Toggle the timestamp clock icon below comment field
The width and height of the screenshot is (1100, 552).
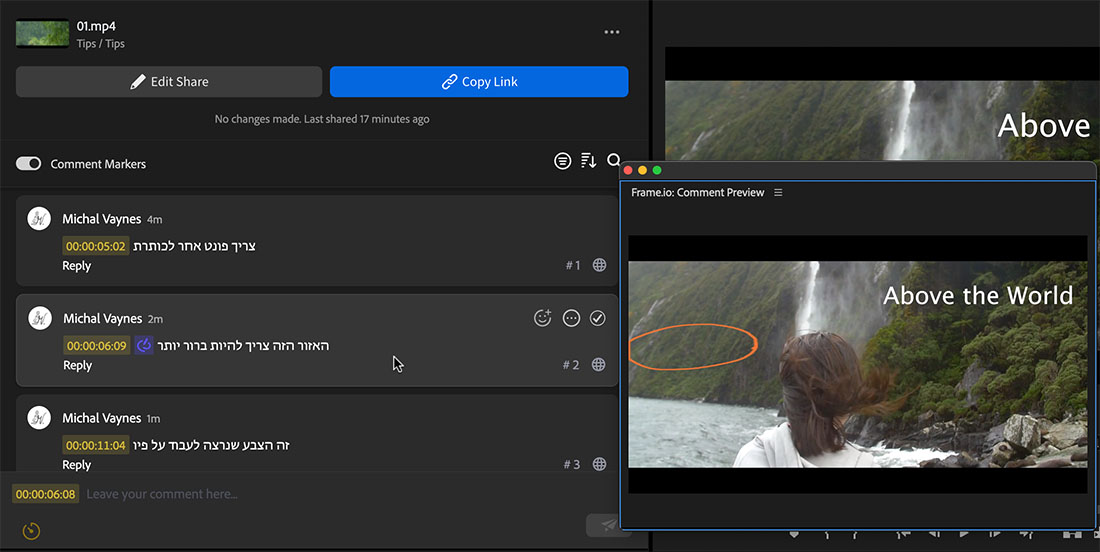(x=31, y=531)
